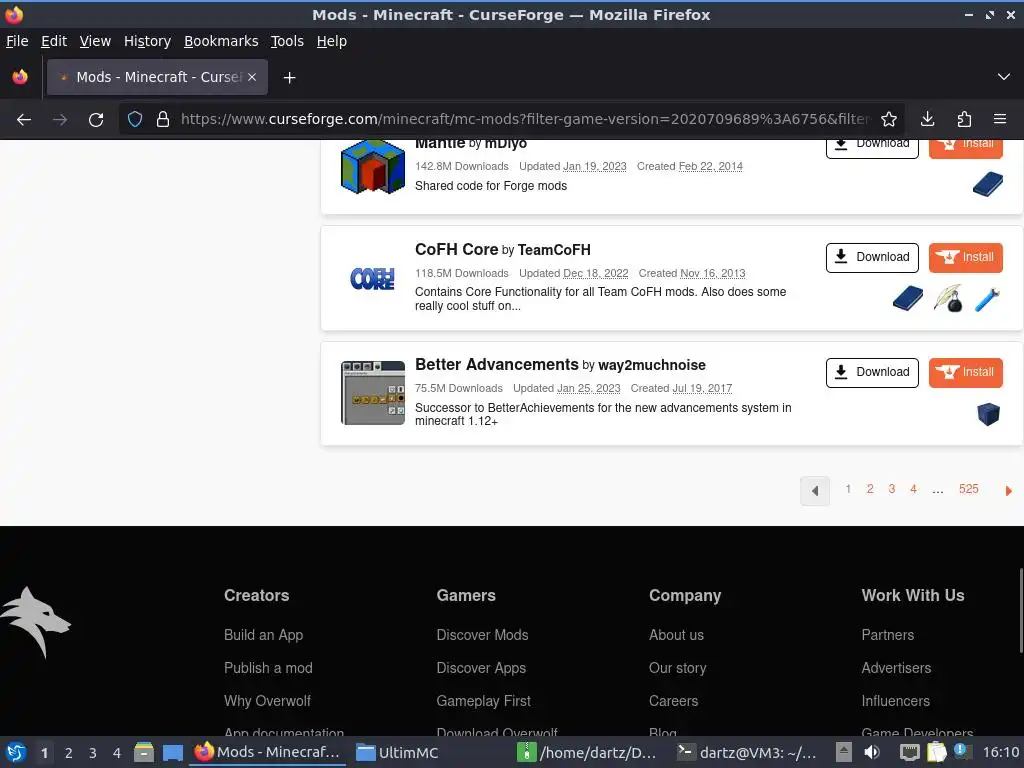The height and width of the screenshot is (768, 1024).
Task: Open the taskbar start menu icon
Action: click(x=16, y=752)
